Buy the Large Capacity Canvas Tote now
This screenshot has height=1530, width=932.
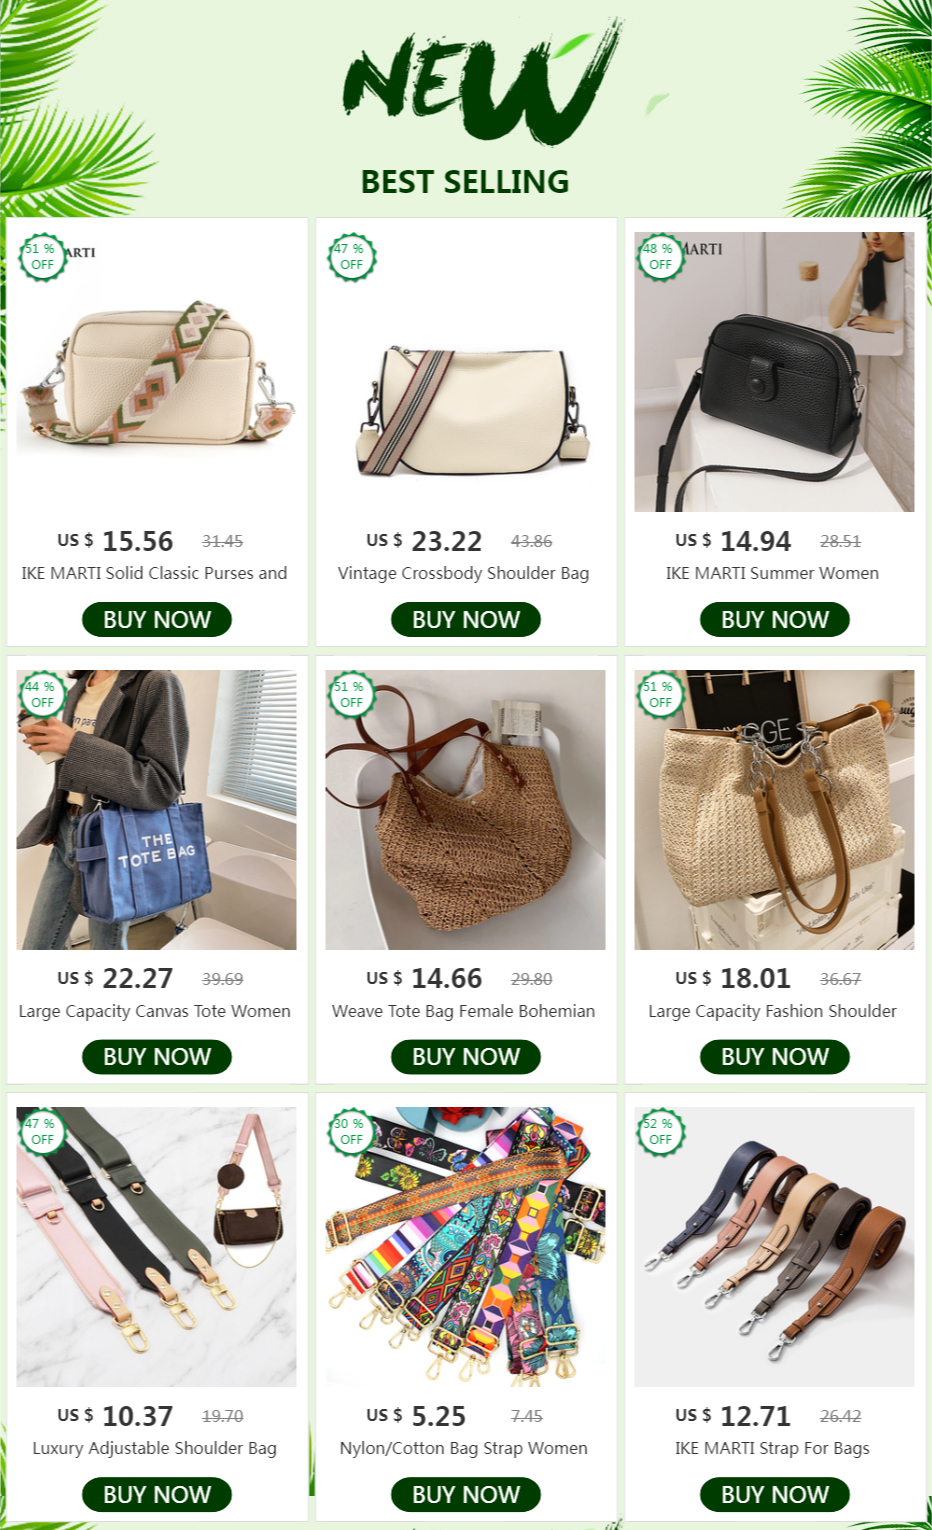point(157,1056)
